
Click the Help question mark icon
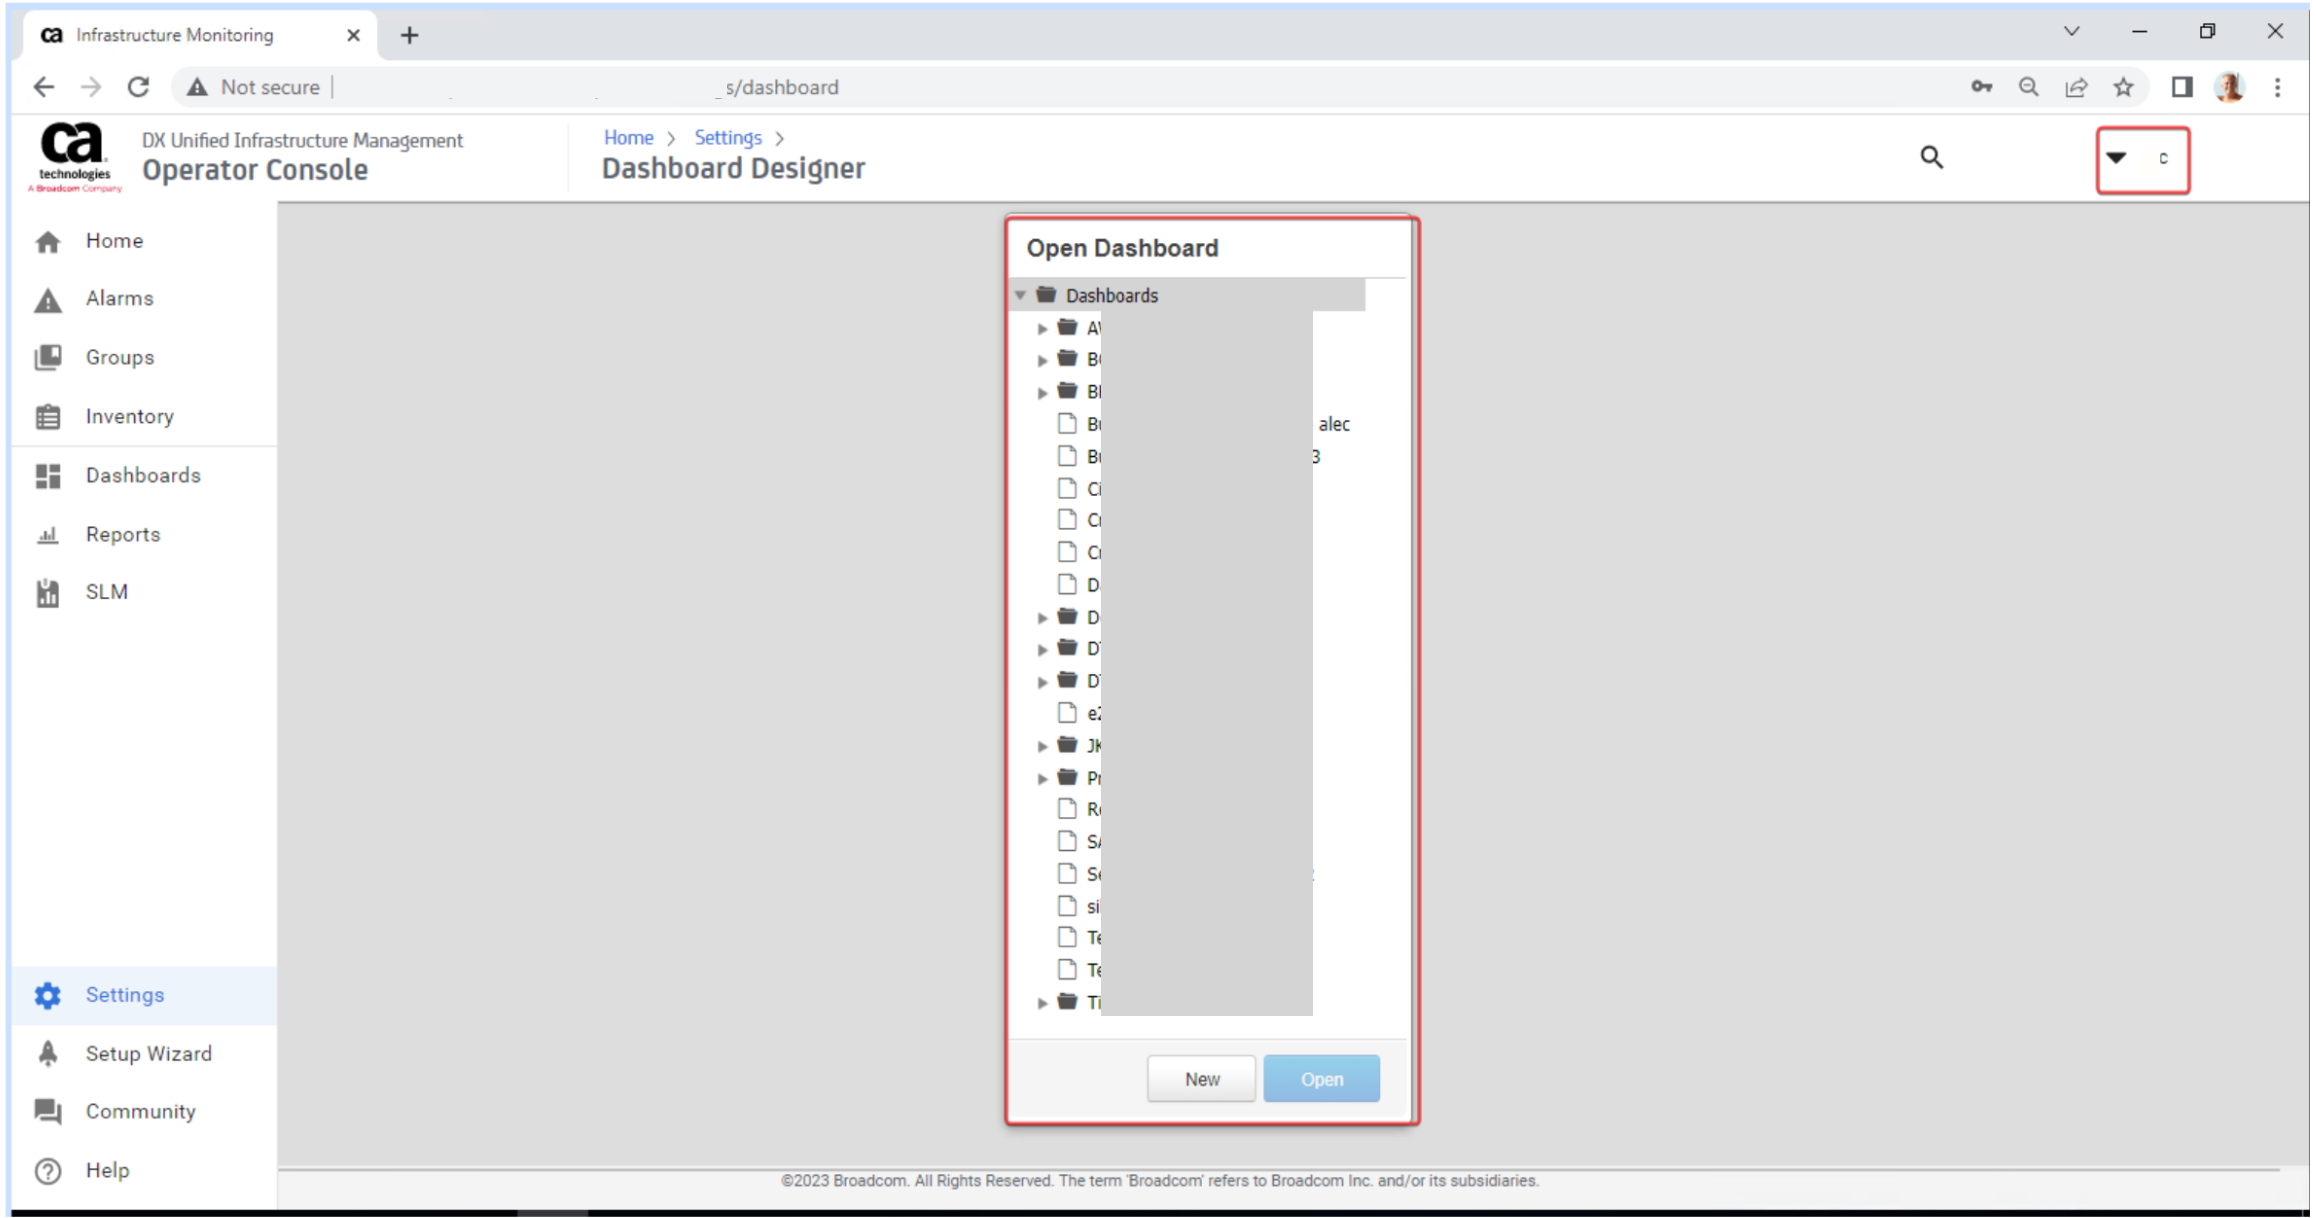point(48,1171)
